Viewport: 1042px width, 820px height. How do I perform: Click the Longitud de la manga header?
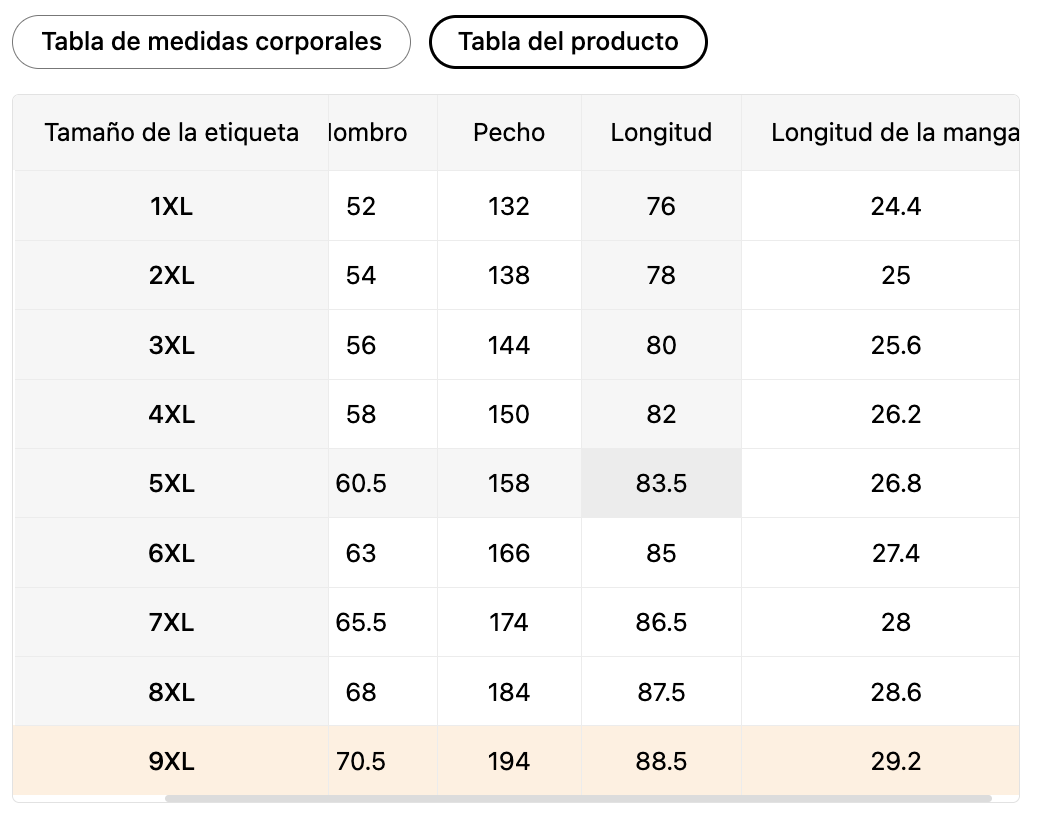[894, 132]
